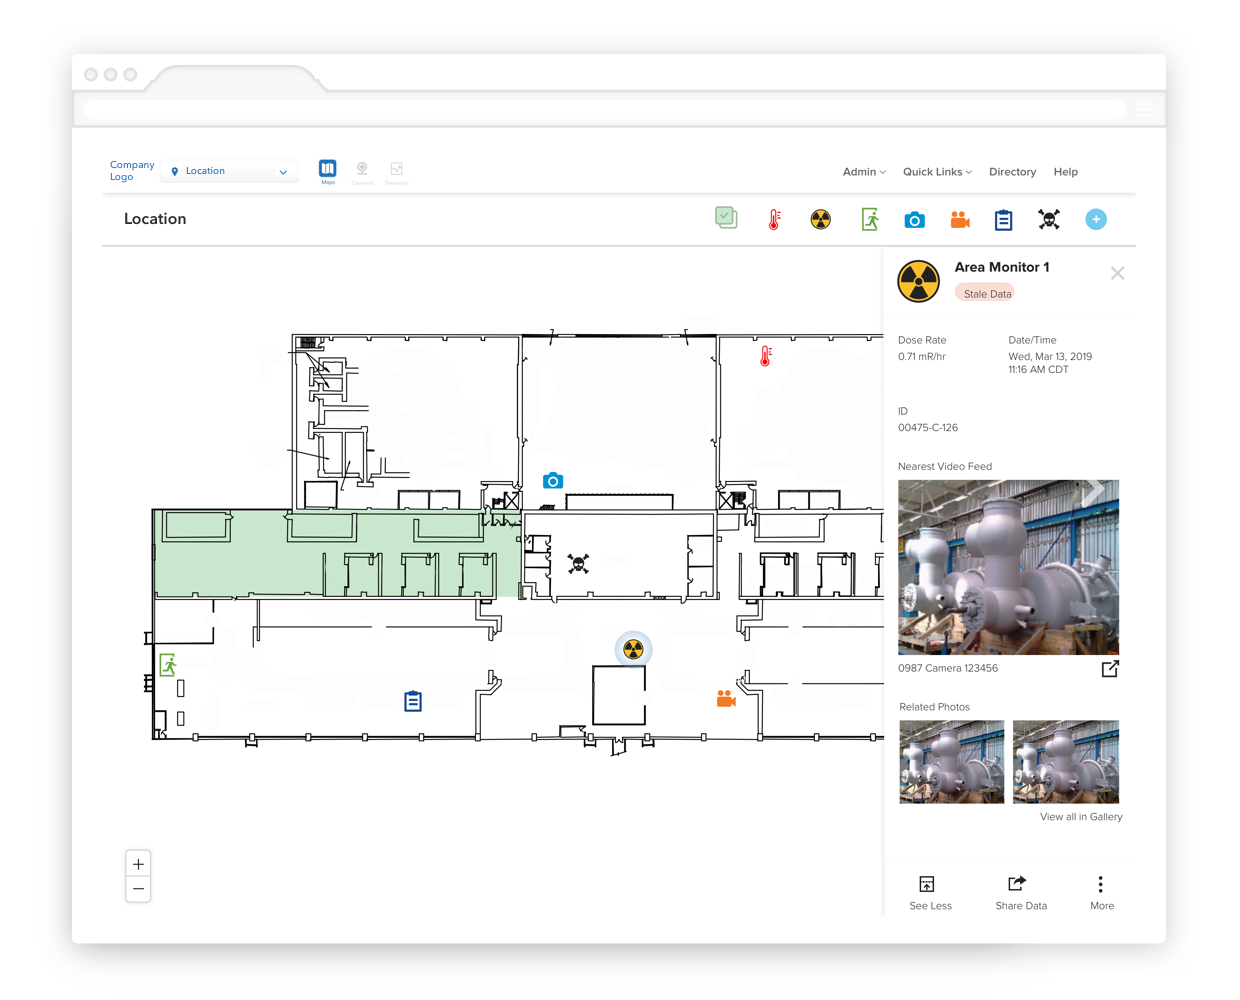Open the Location dropdown
This screenshot has height=1000, width=1240.
[x=229, y=171]
